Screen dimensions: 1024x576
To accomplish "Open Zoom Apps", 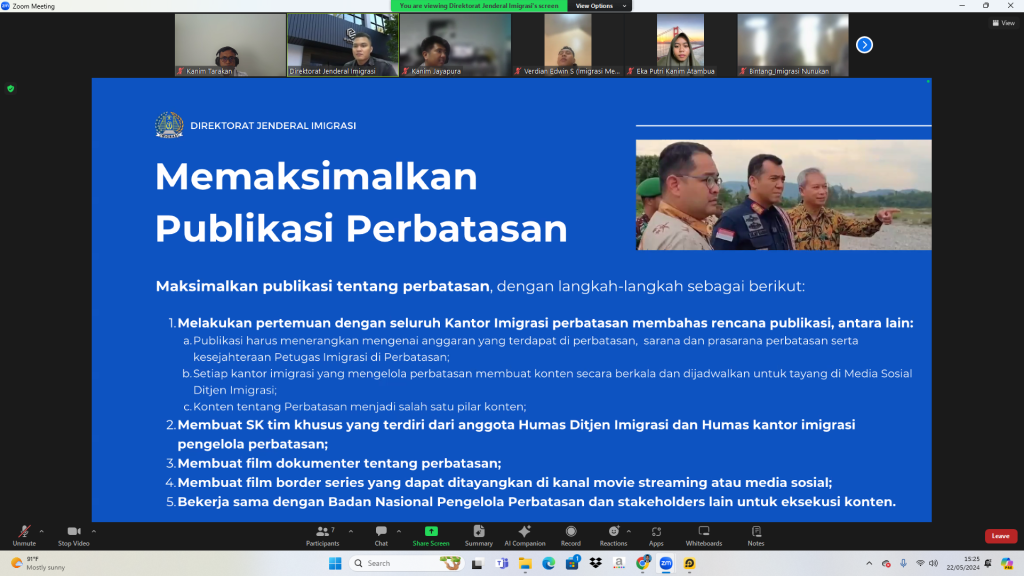I will click(656, 536).
